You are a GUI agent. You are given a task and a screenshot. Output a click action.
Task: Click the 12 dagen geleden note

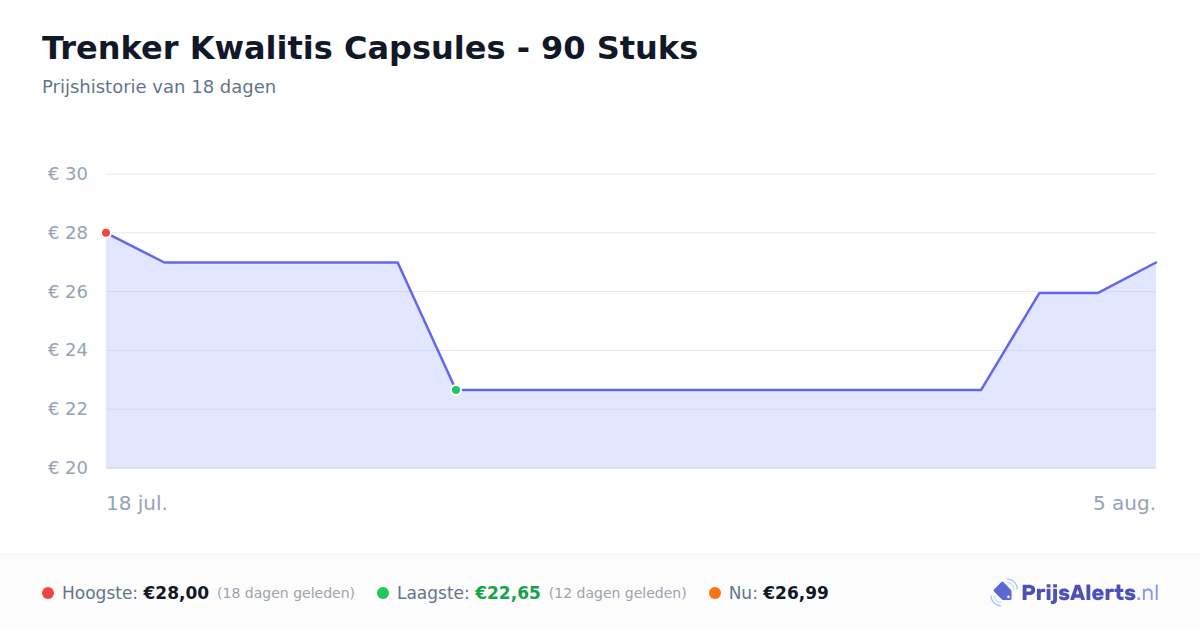(618, 593)
